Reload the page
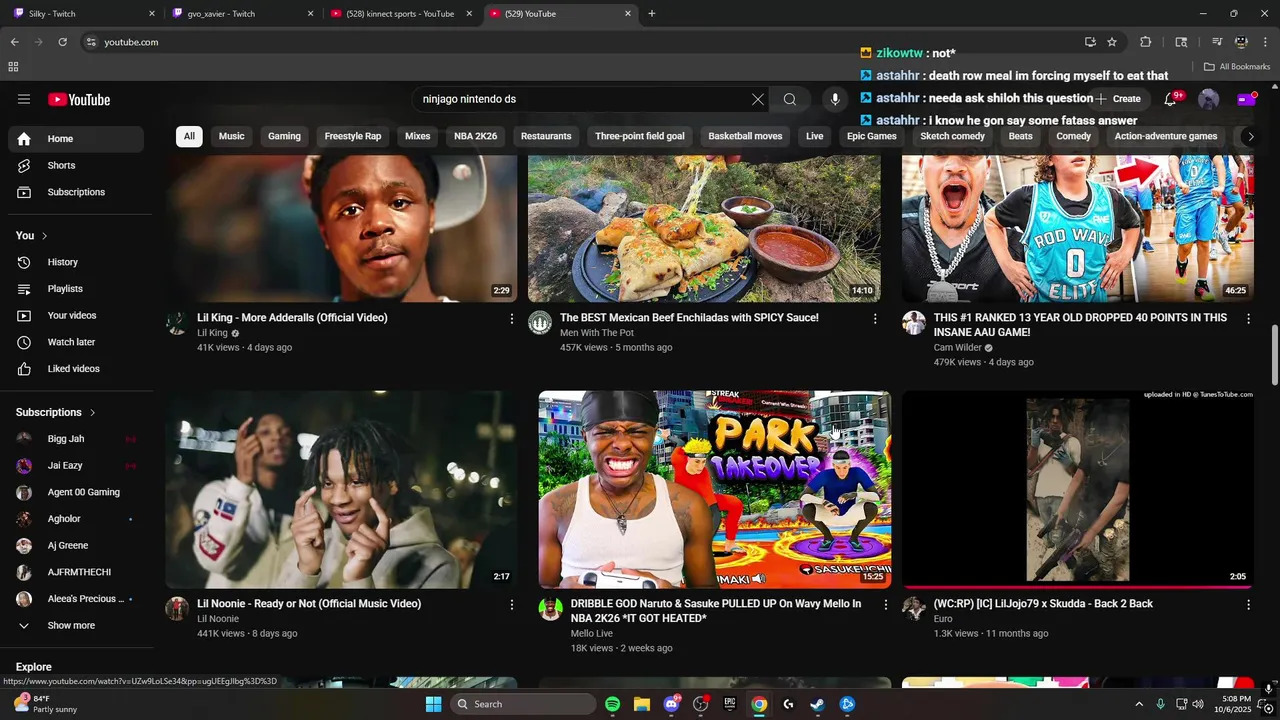1280x720 pixels. (62, 42)
